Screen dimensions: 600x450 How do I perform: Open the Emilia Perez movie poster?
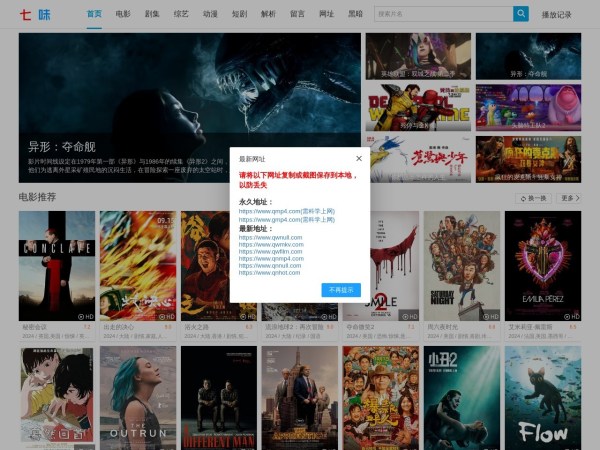point(542,265)
